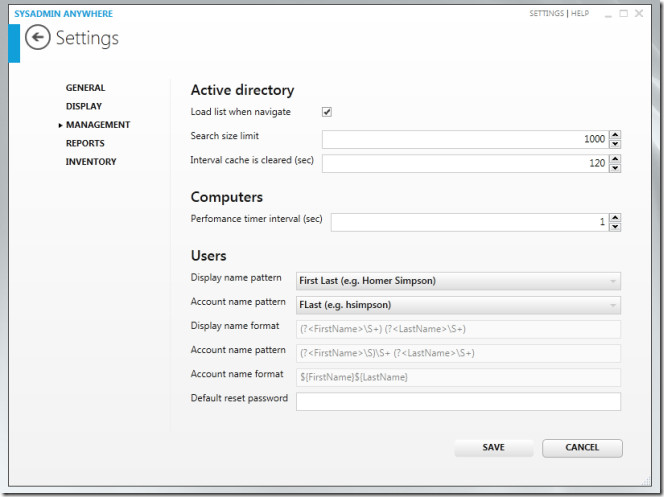Increase the Search size limit value
This screenshot has width=664, height=497.
point(615,135)
